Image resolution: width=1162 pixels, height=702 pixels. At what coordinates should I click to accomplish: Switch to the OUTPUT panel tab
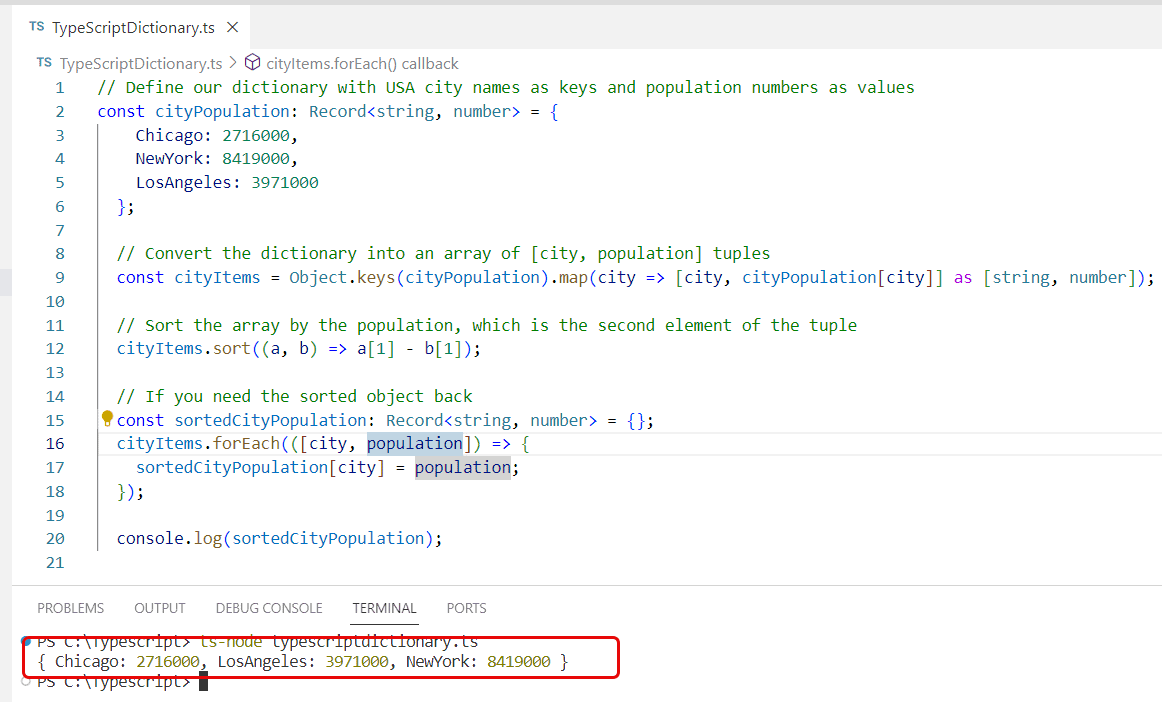tap(159, 608)
